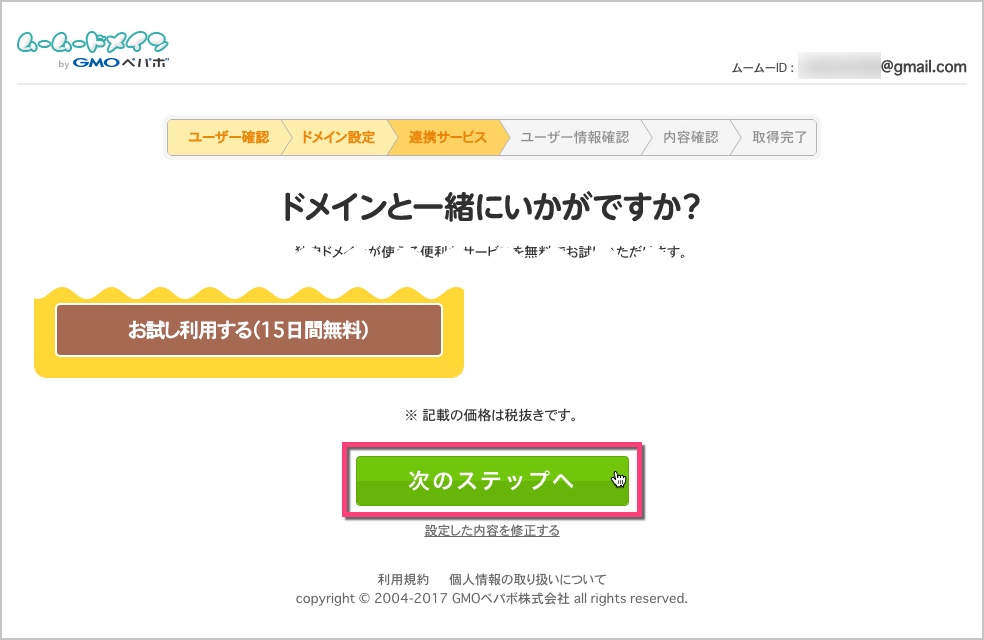Click the ムームーID gmail.com account text
The image size is (984, 640).
(848, 67)
